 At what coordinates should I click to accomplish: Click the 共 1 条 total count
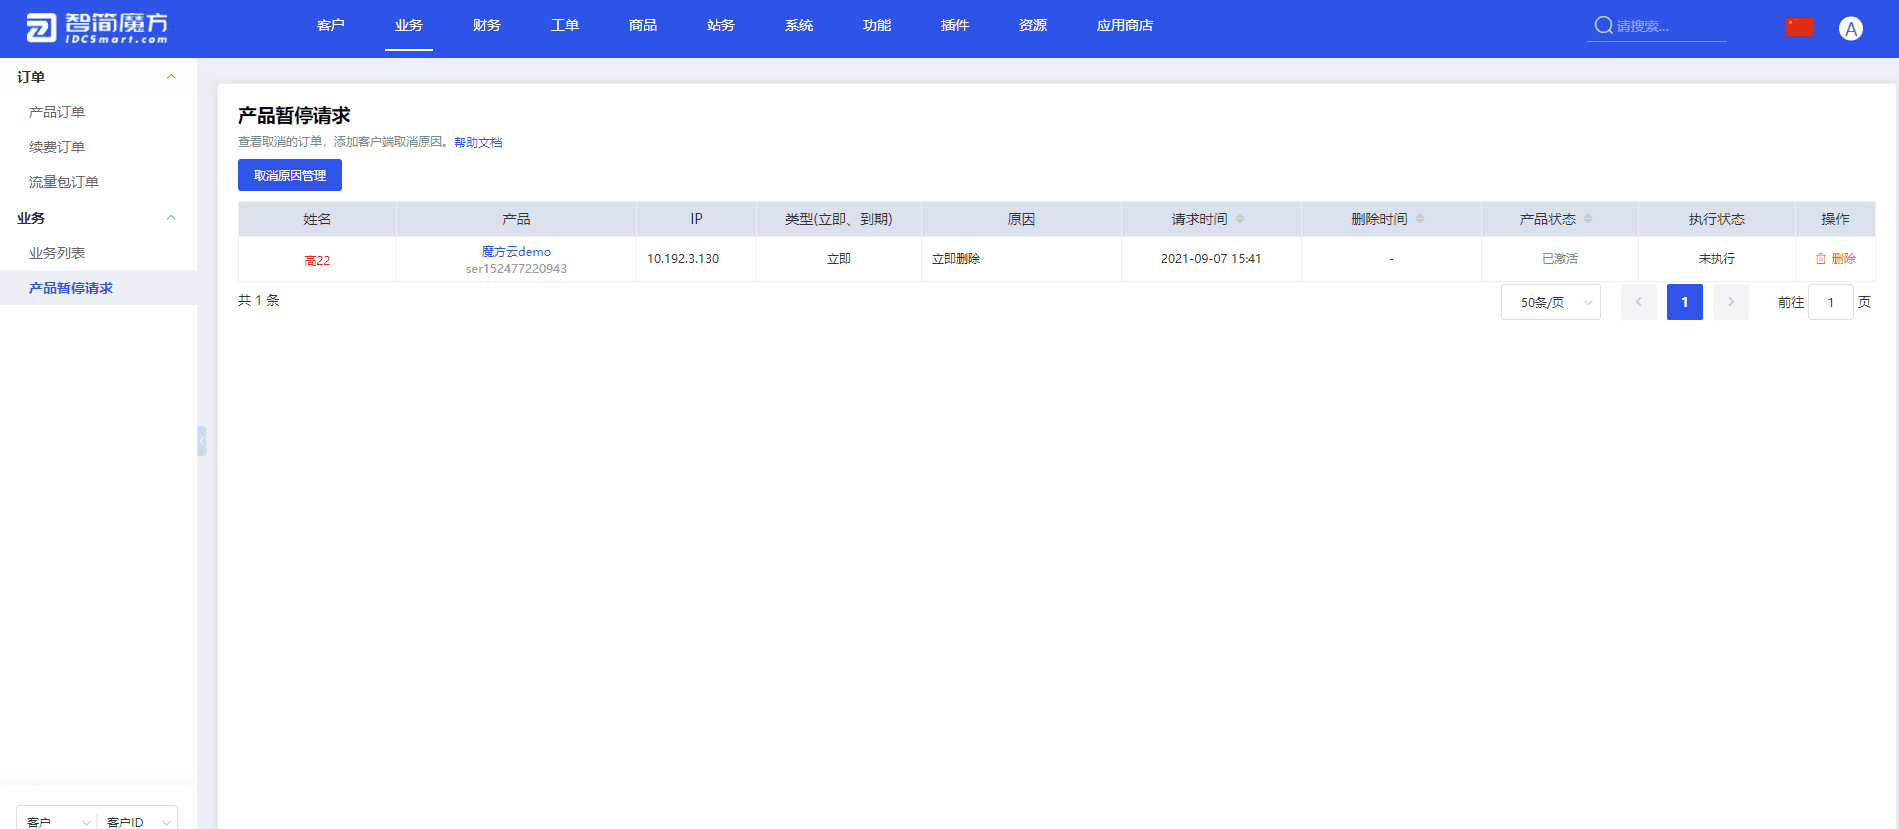tap(259, 300)
